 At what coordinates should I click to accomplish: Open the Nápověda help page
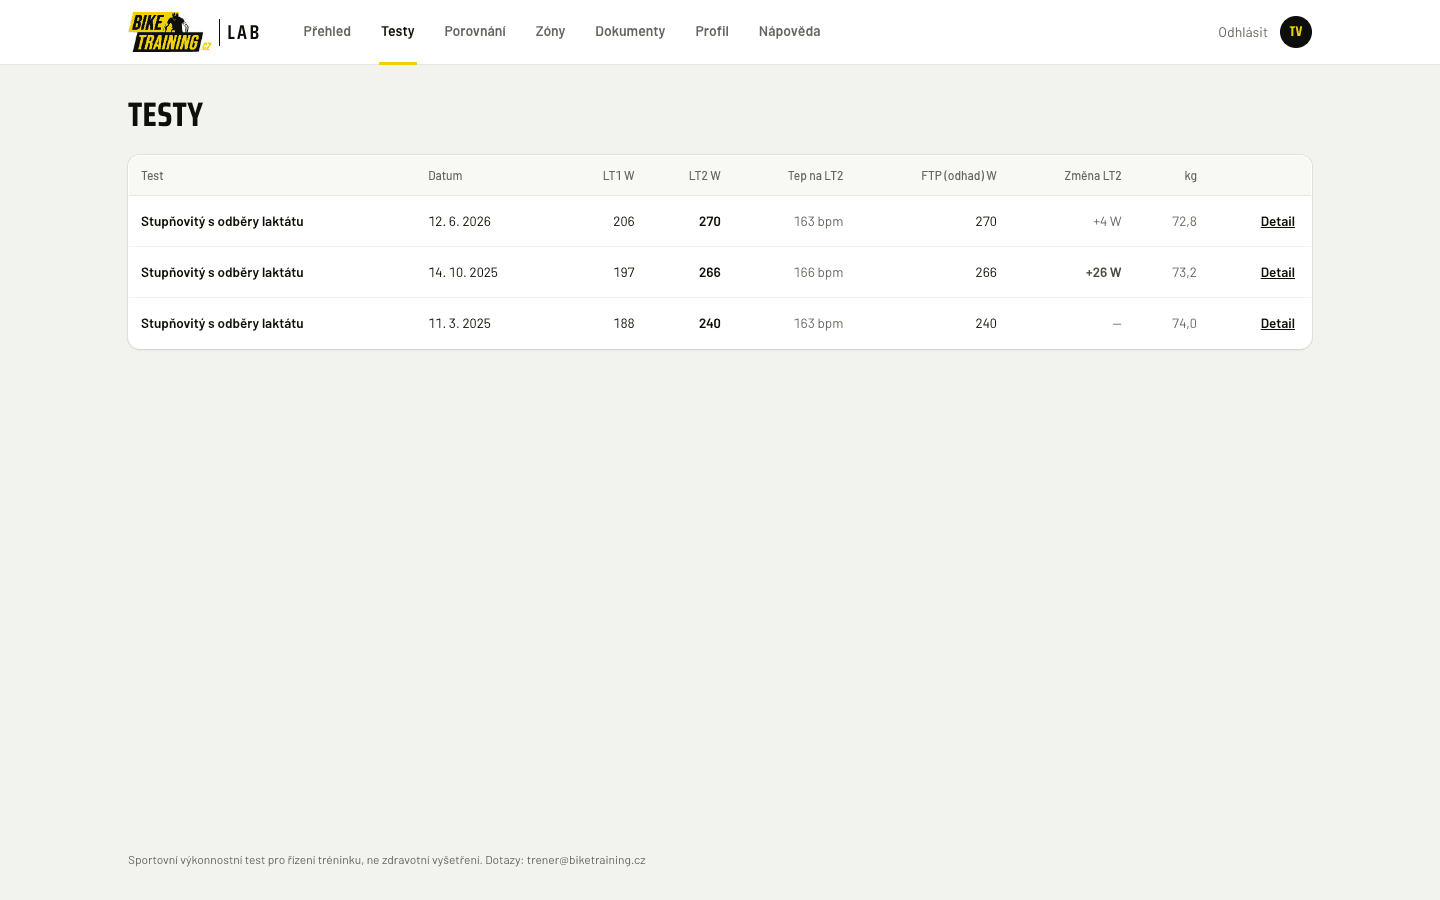pos(789,32)
